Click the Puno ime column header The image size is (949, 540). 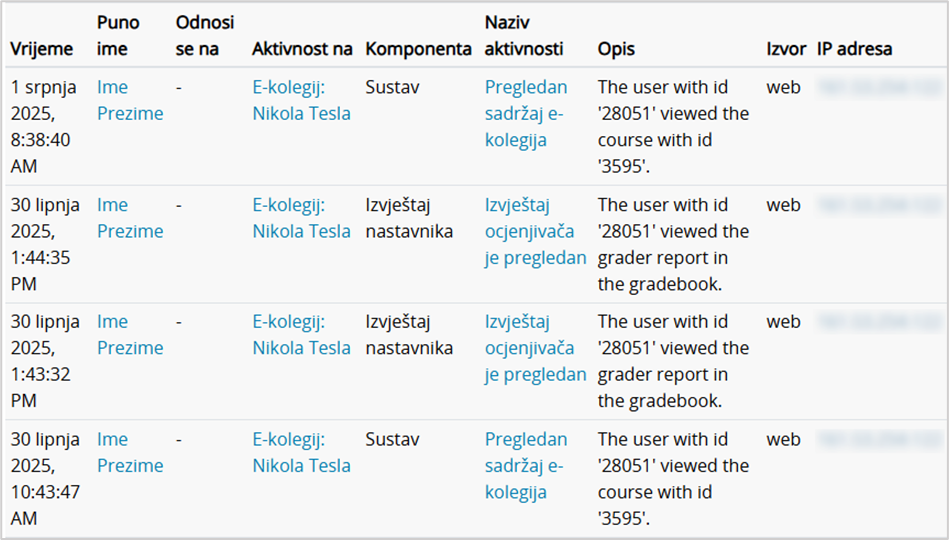[x=118, y=35]
